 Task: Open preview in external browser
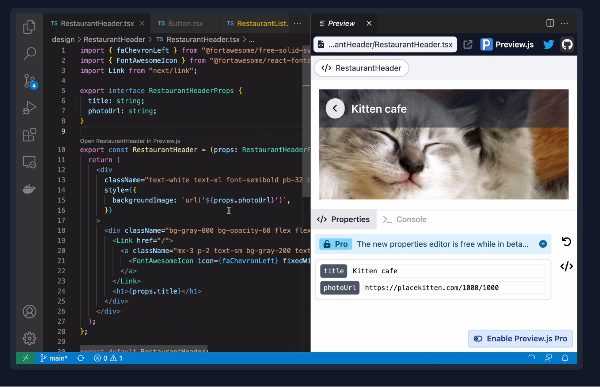point(468,44)
